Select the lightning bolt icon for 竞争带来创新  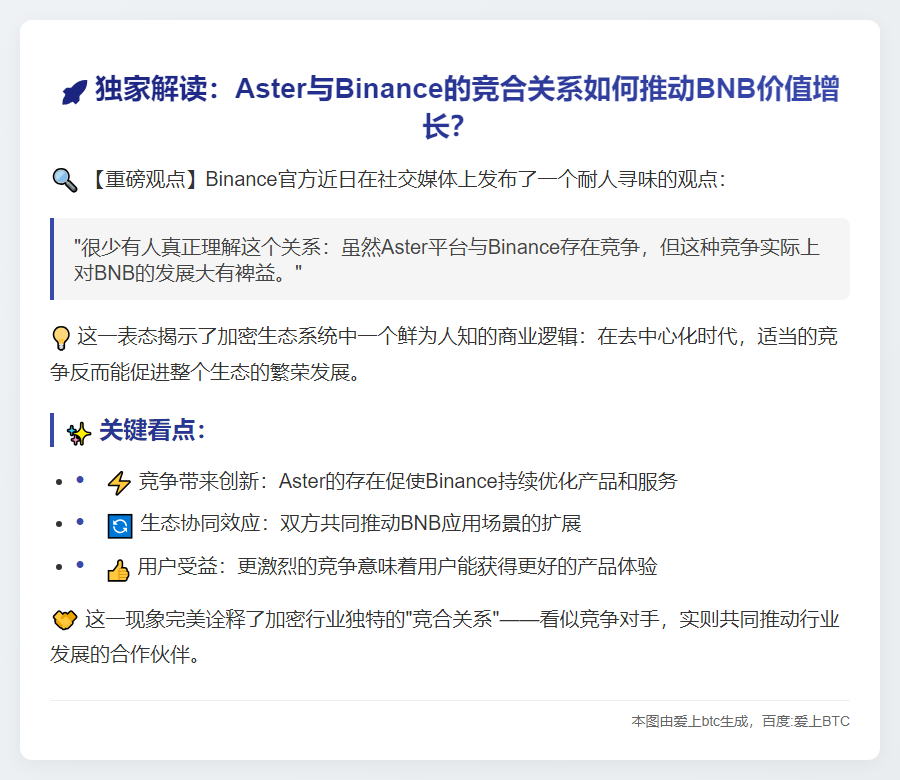tap(119, 481)
